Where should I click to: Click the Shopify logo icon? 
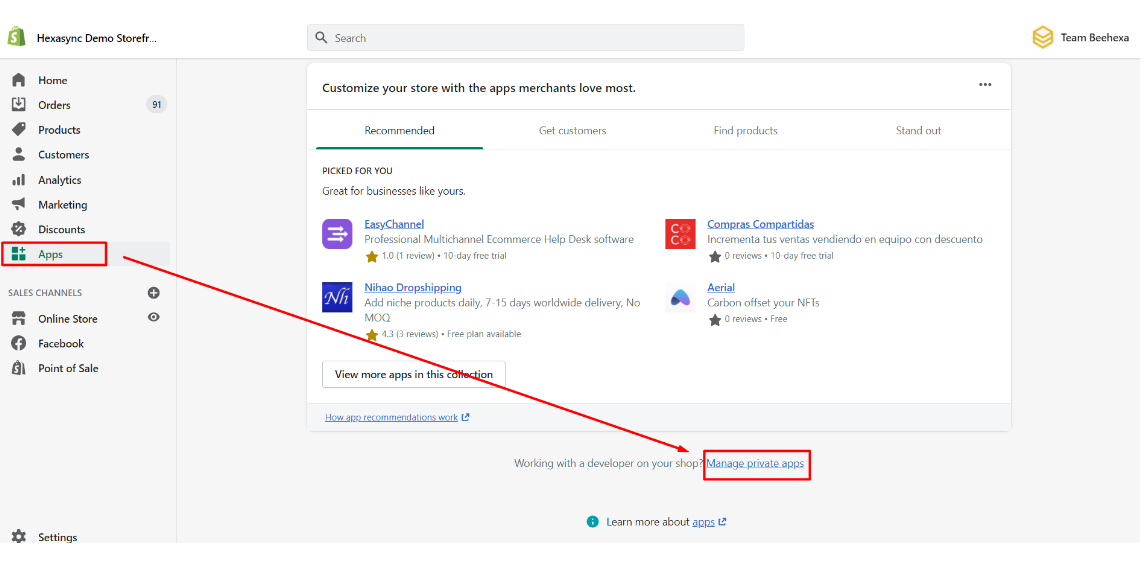pos(16,37)
